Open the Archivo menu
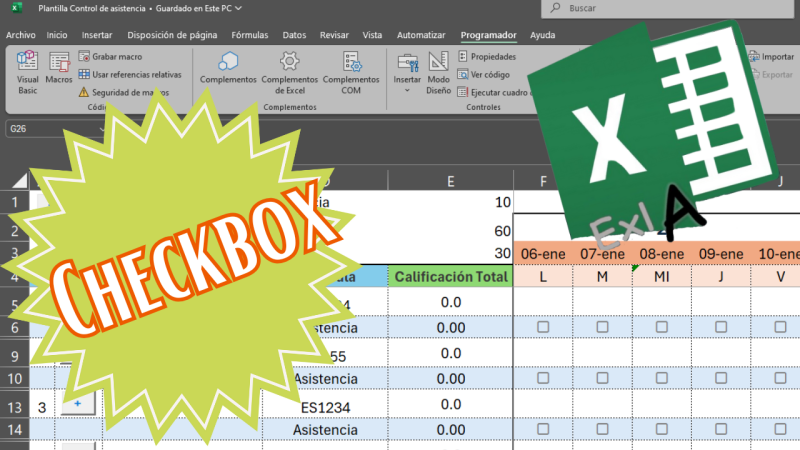The image size is (800, 450). click(21, 35)
